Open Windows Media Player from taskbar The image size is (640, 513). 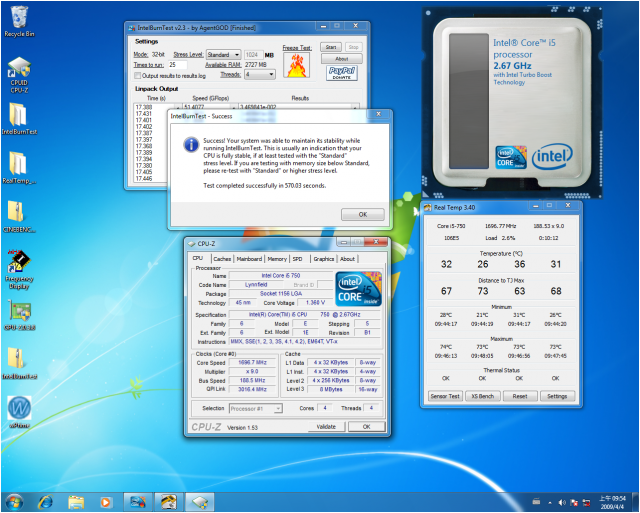pyautogui.click(x=106, y=502)
